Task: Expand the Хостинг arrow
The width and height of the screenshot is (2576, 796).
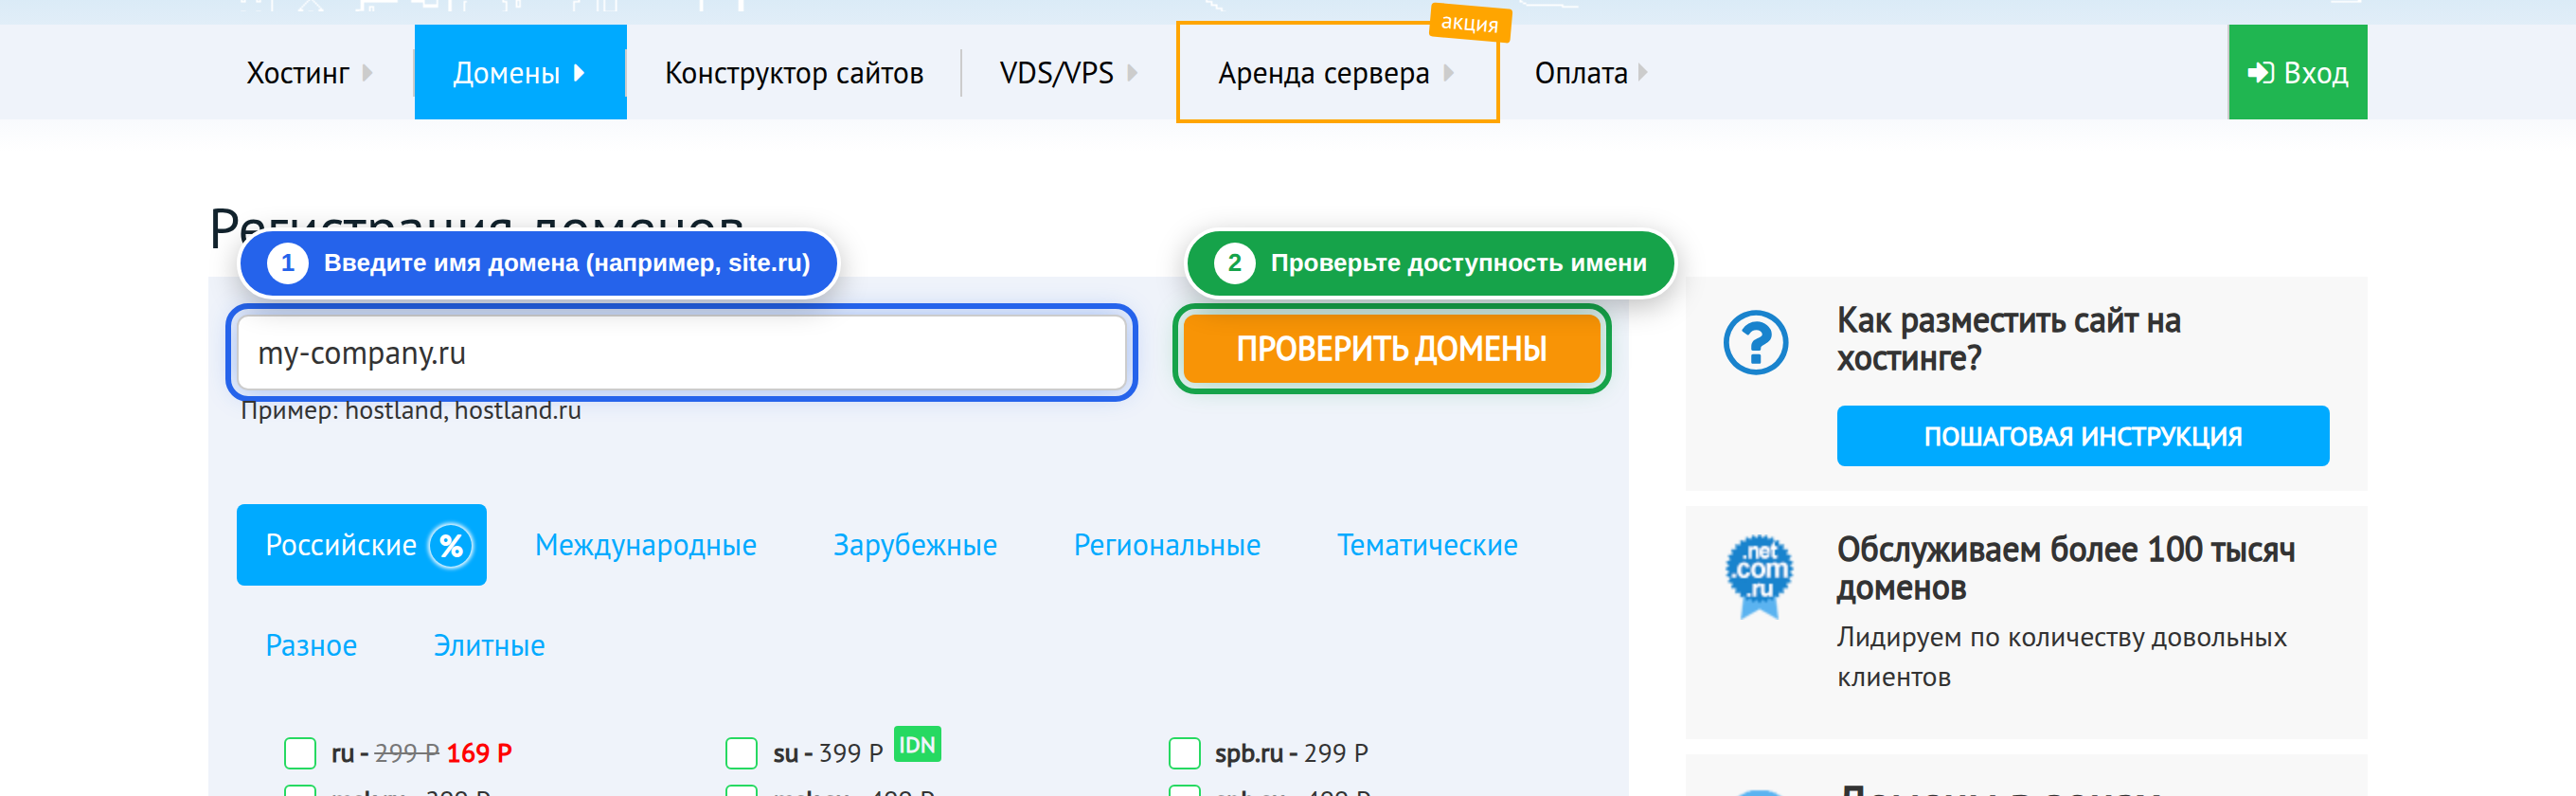Action: pos(368,73)
